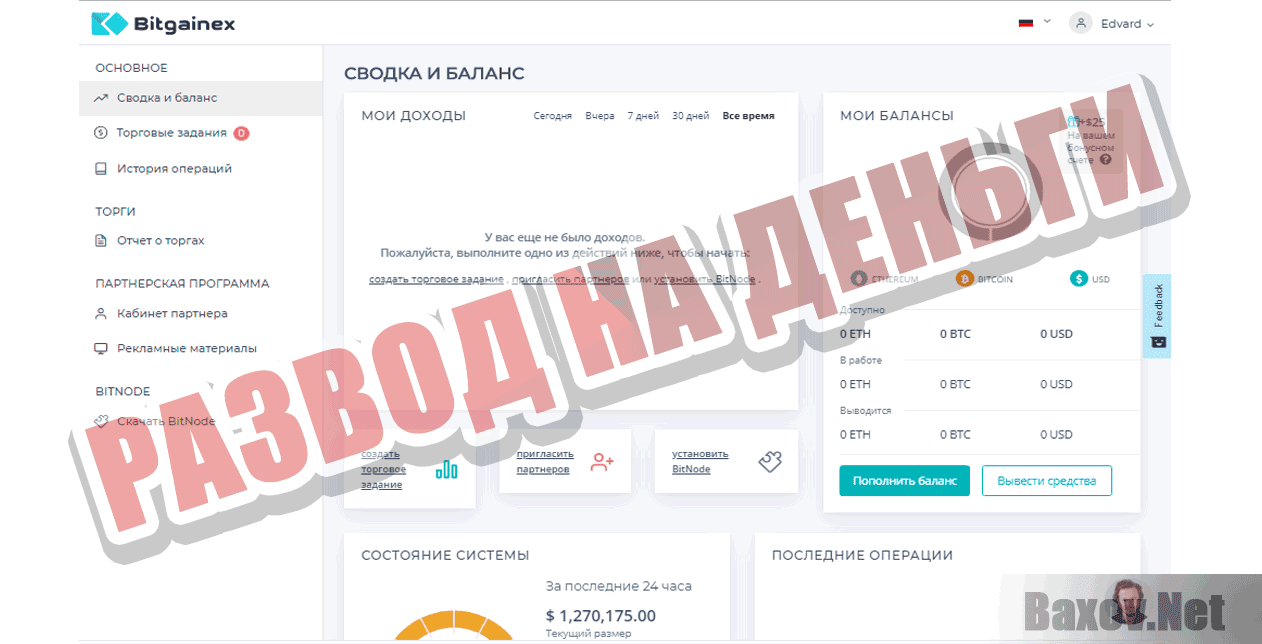Screen dimensions: 1262x644
Task: Click the Bitcoin currency icon
Action: pos(963,279)
